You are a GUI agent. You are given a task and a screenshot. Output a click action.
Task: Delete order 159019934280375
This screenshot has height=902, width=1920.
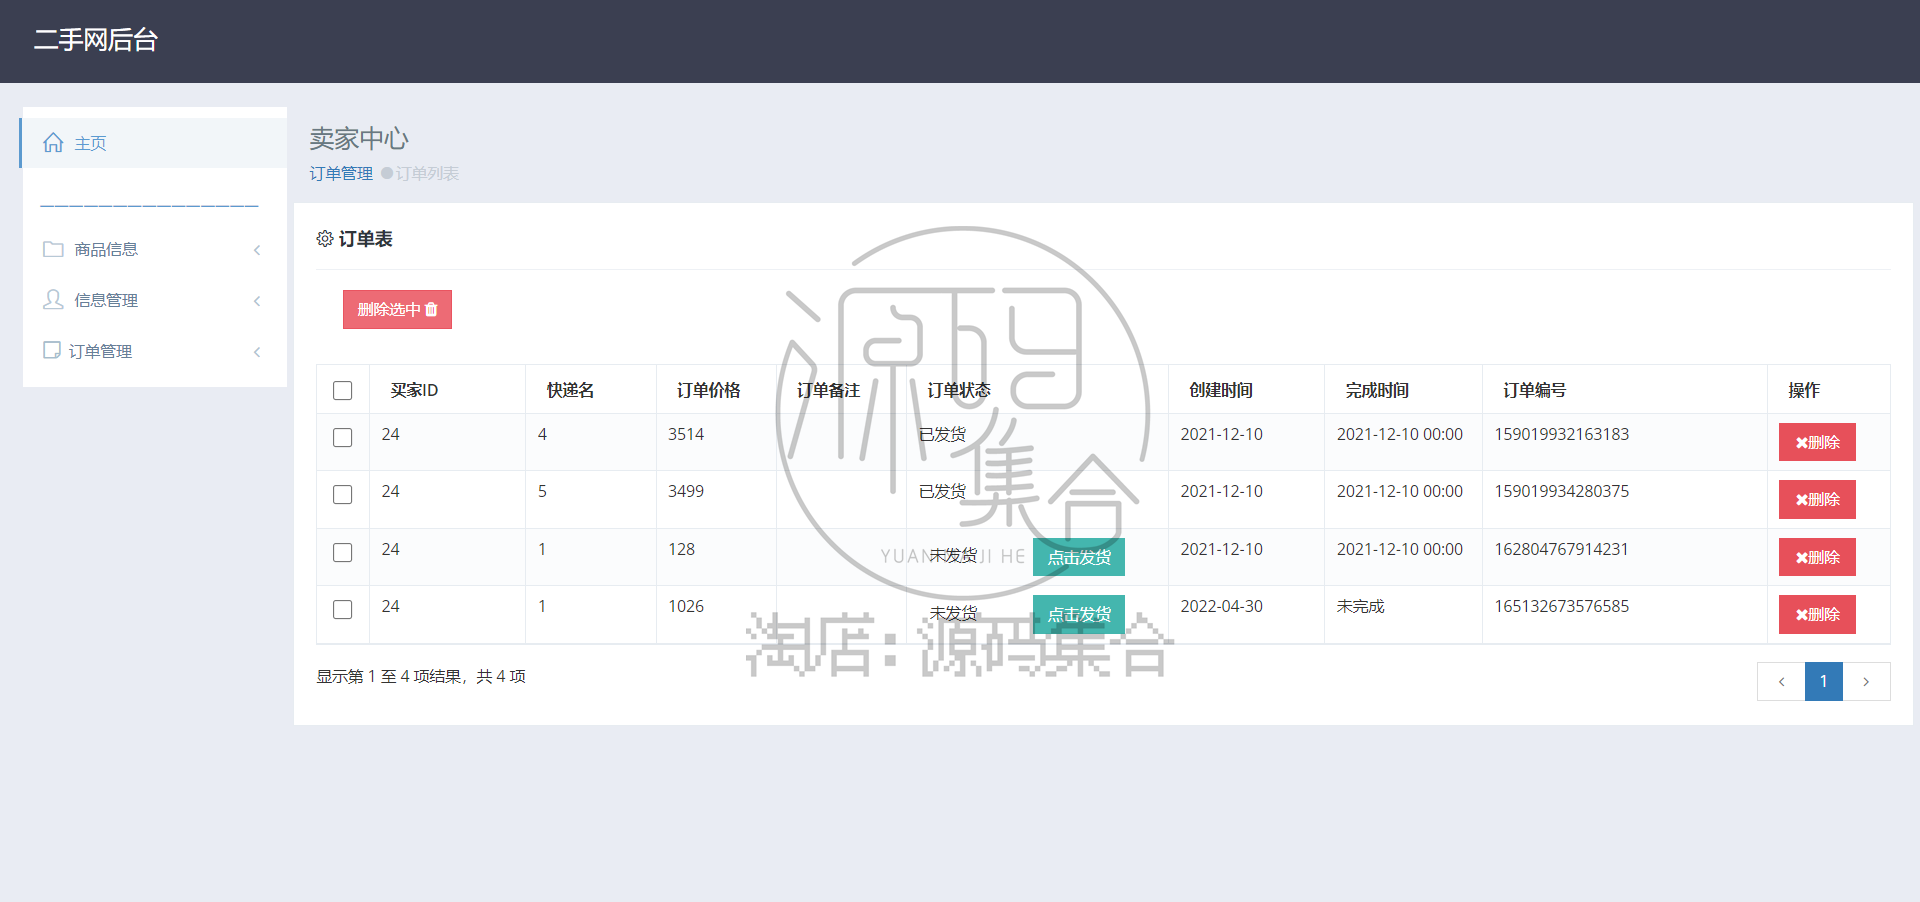[1817, 499]
